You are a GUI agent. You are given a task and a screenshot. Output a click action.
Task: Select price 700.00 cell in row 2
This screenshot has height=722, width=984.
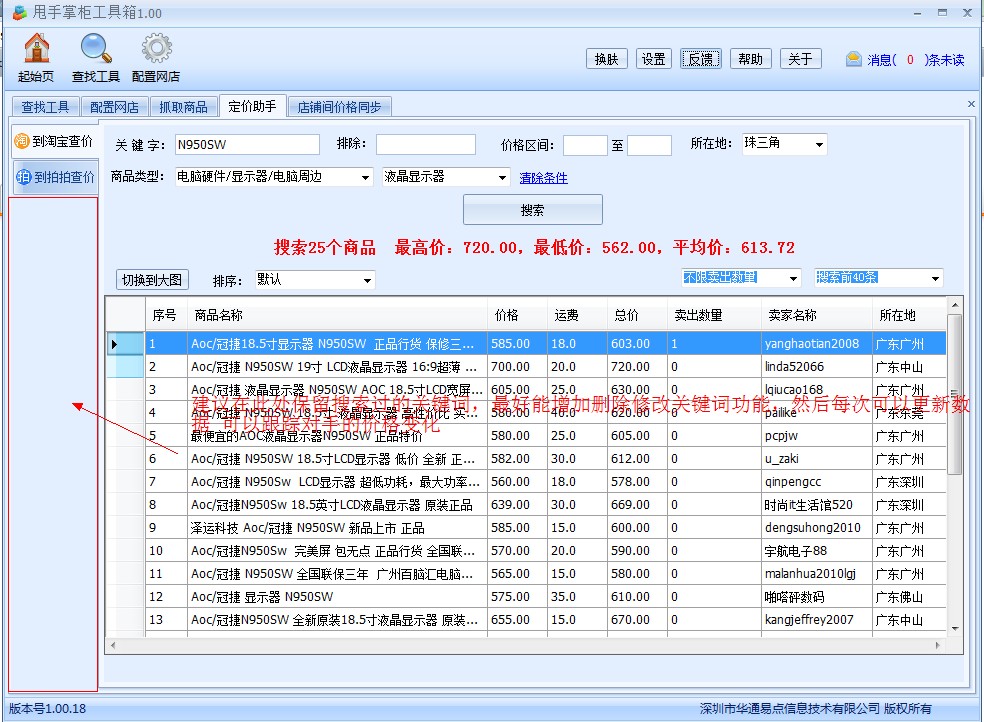517,366
